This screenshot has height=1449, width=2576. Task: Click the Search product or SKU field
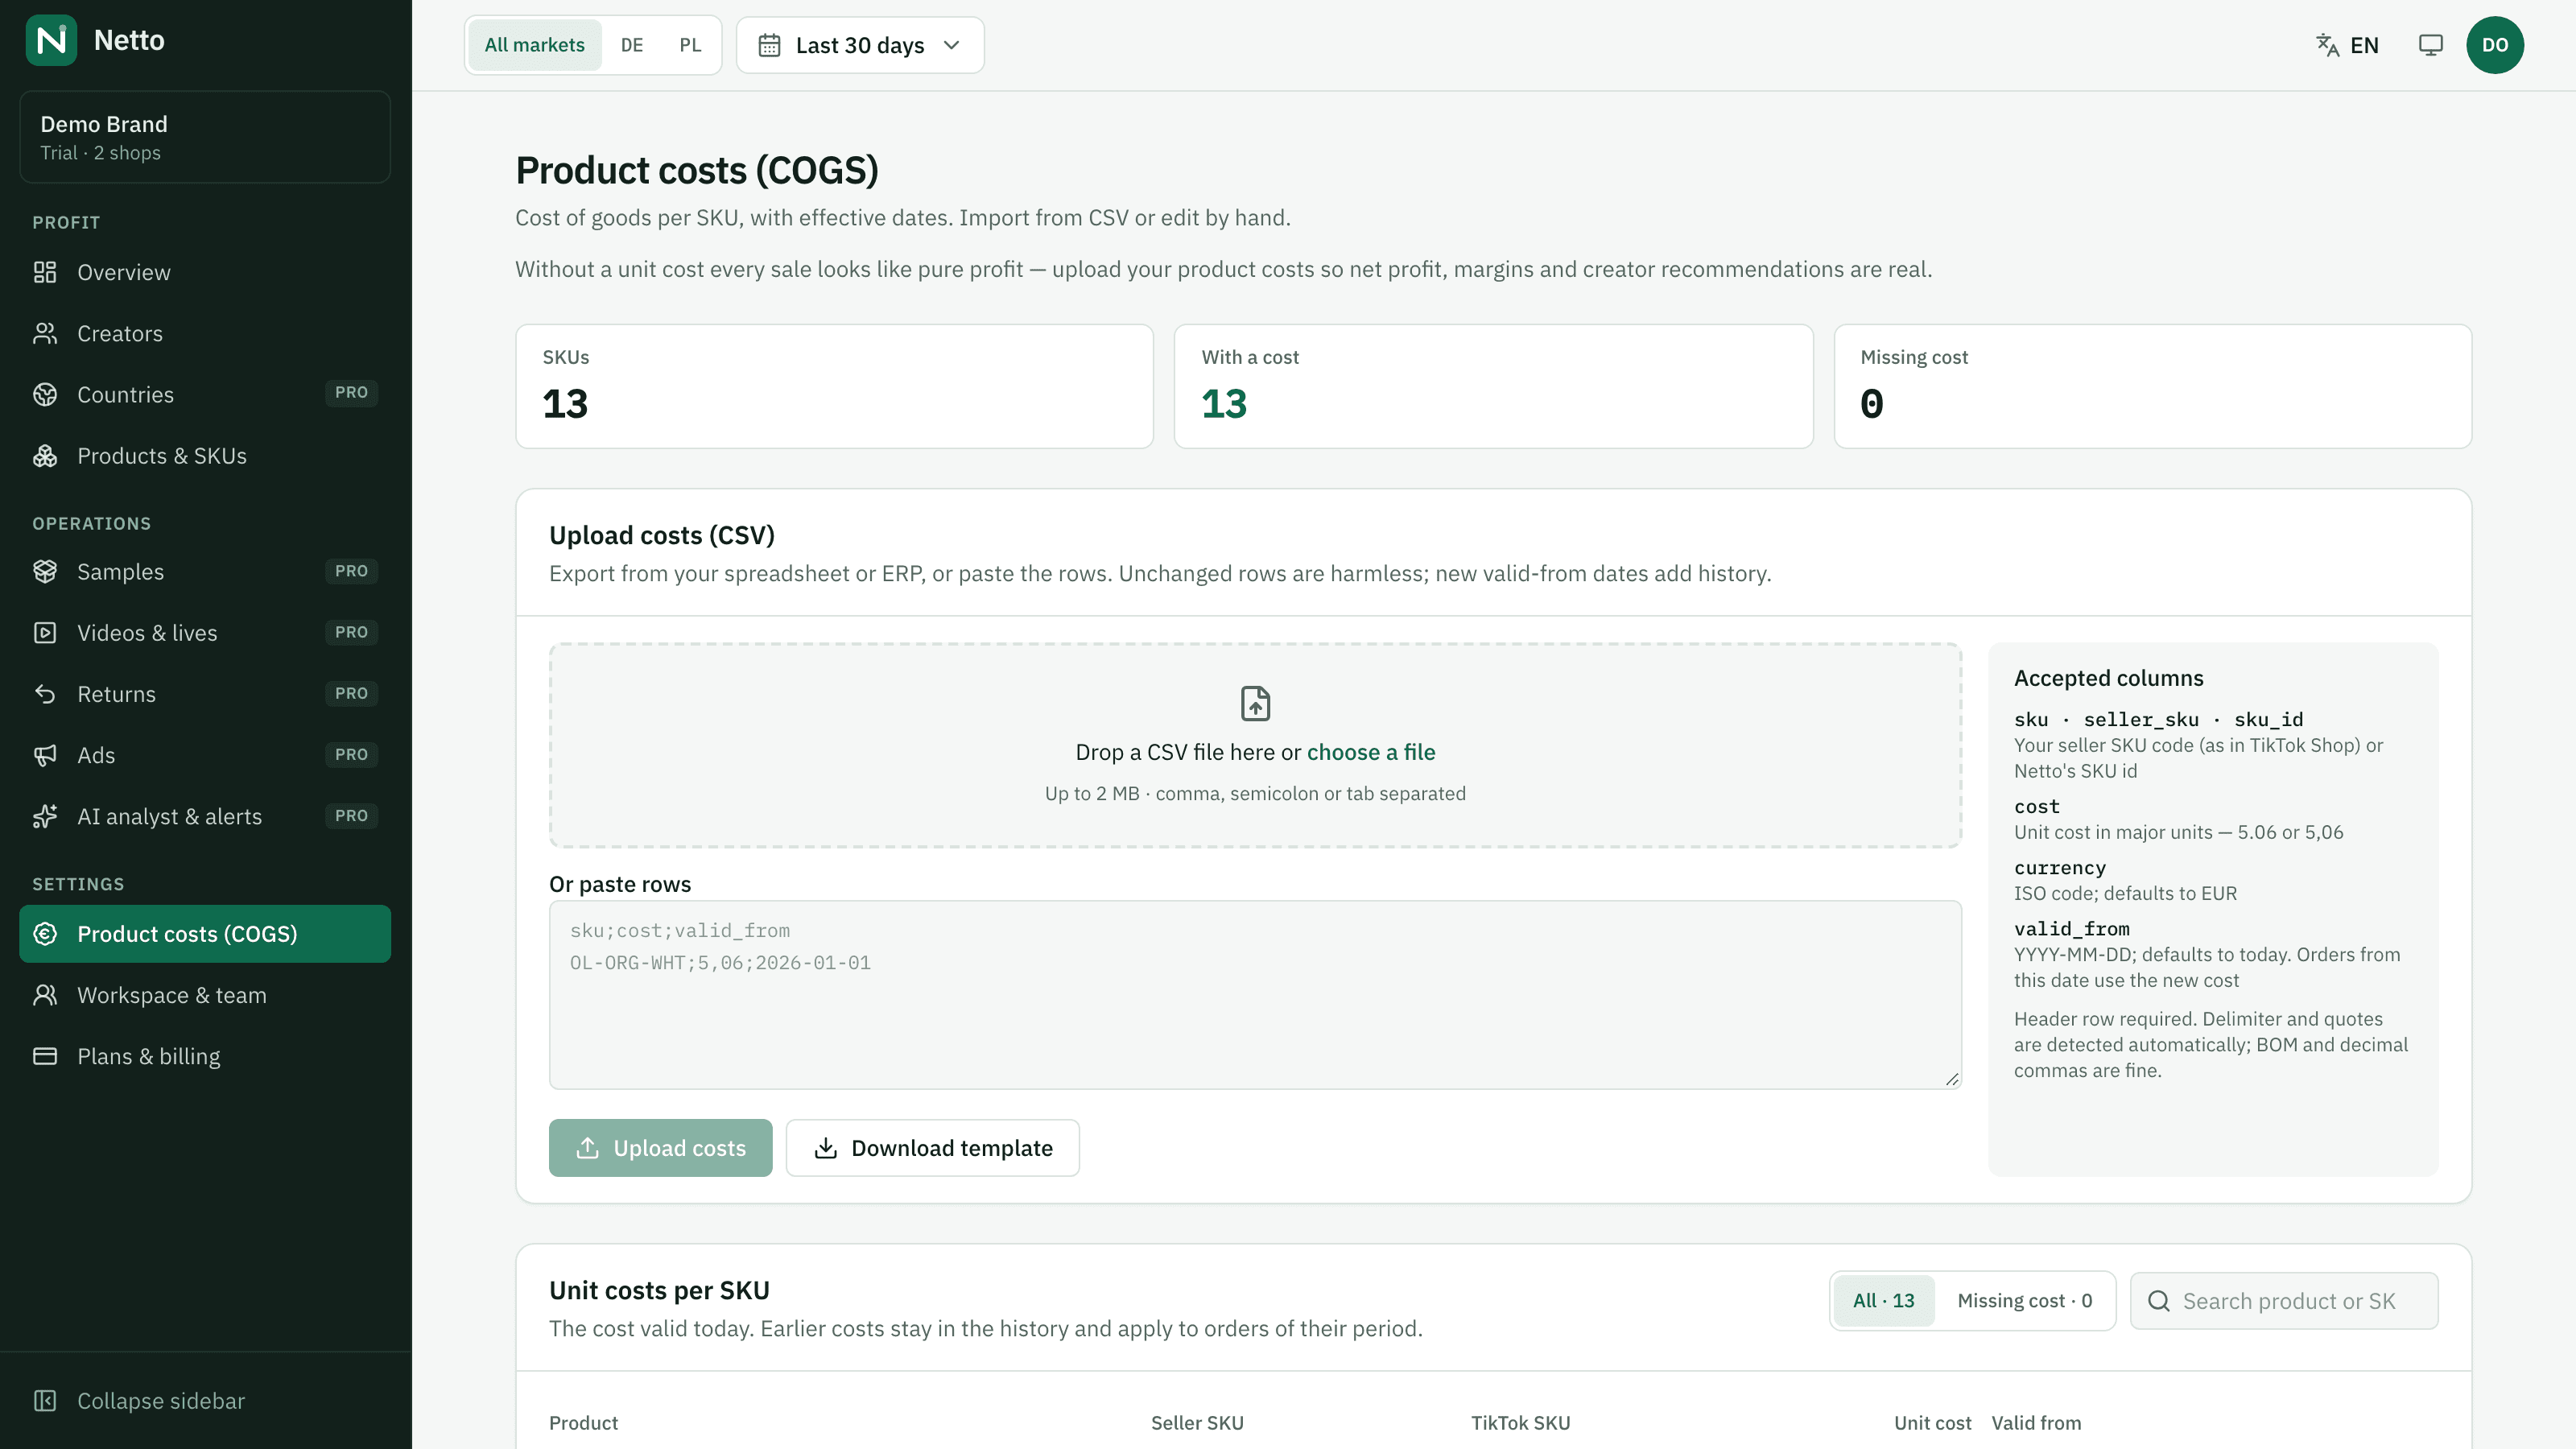click(2284, 1300)
